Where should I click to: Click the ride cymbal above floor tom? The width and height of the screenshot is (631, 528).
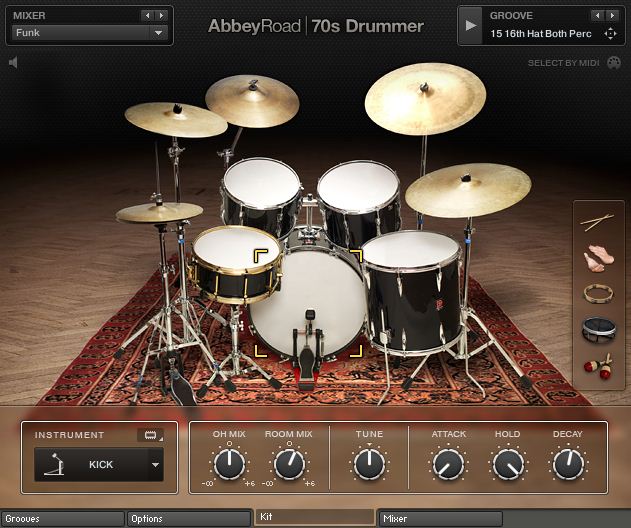coord(468,190)
